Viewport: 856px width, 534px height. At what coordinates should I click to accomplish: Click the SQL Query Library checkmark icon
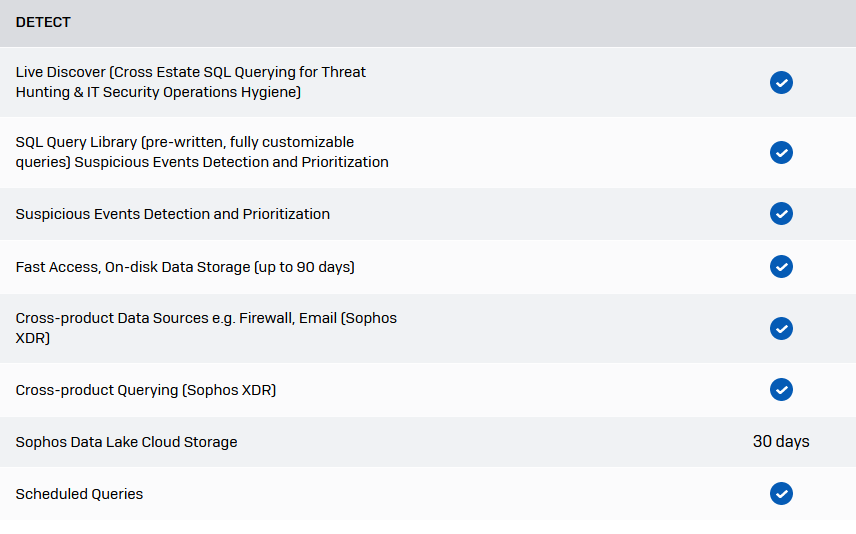coord(781,152)
